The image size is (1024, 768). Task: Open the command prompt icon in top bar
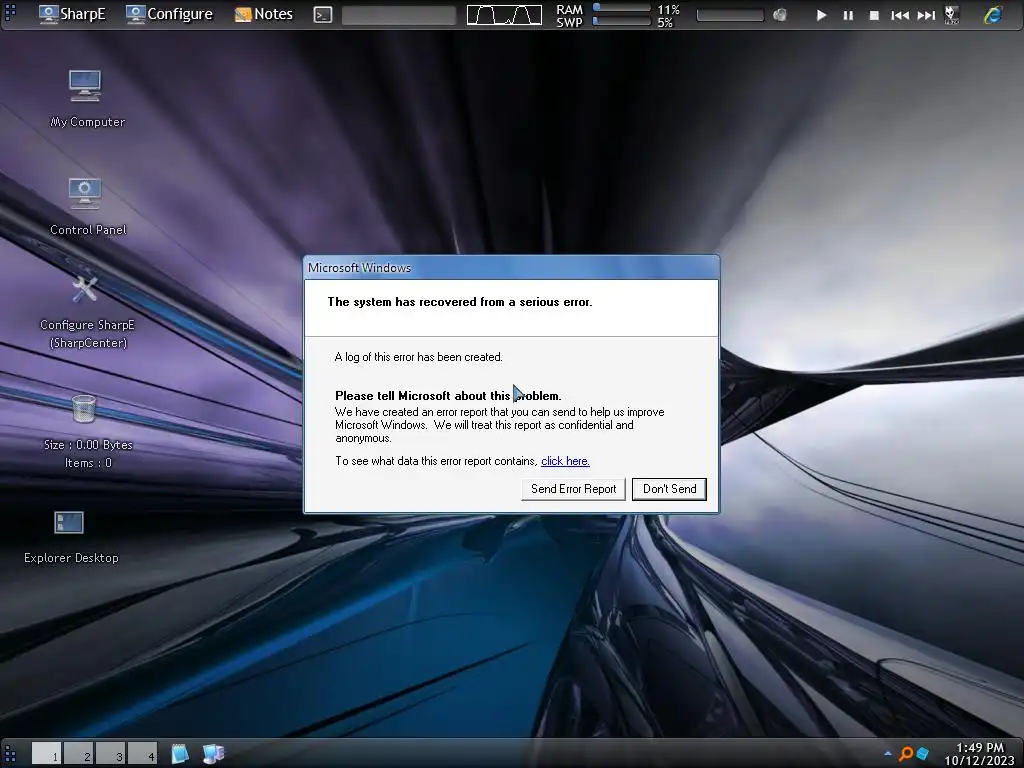(x=323, y=14)
